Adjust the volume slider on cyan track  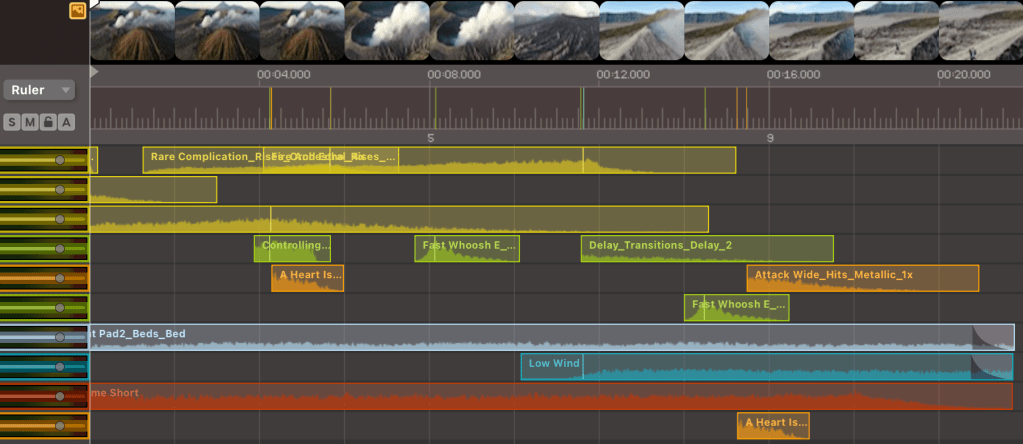[x=60, y=367]
